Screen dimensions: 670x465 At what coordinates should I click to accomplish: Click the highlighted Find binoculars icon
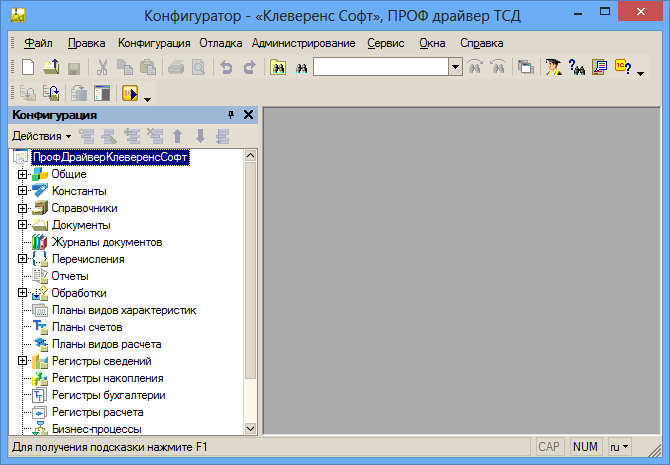coord(278,68)
